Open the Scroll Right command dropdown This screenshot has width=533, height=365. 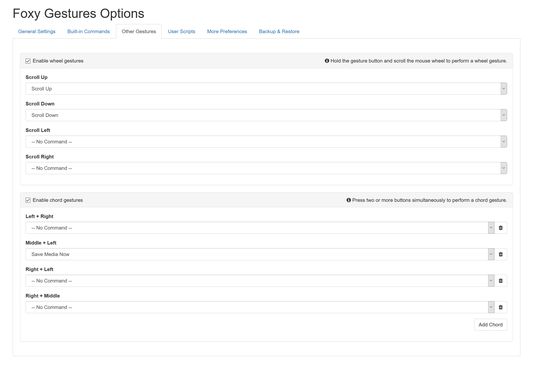click(x=266, y=168)
